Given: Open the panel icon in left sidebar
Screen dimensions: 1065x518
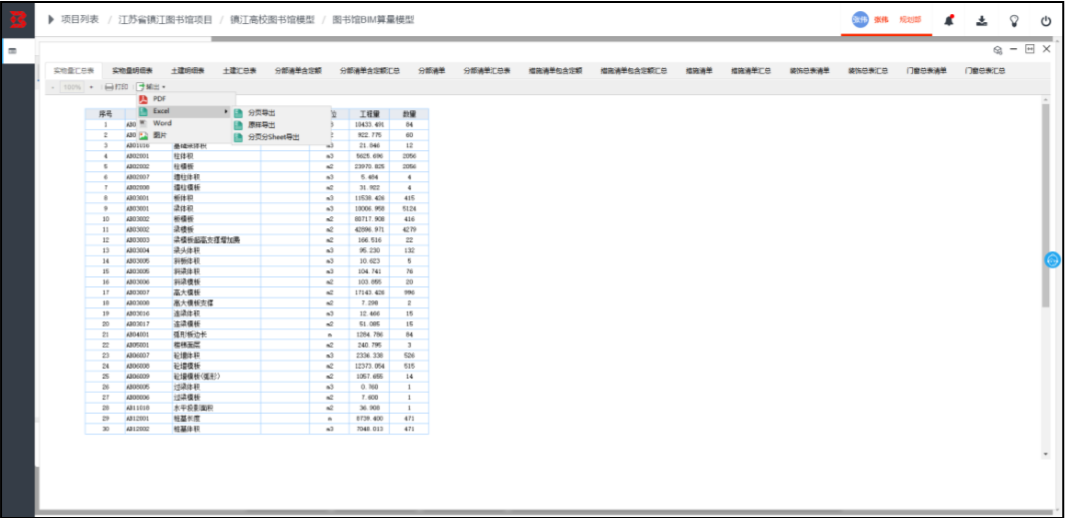Looking at the screenshot, I should (12, 51).
